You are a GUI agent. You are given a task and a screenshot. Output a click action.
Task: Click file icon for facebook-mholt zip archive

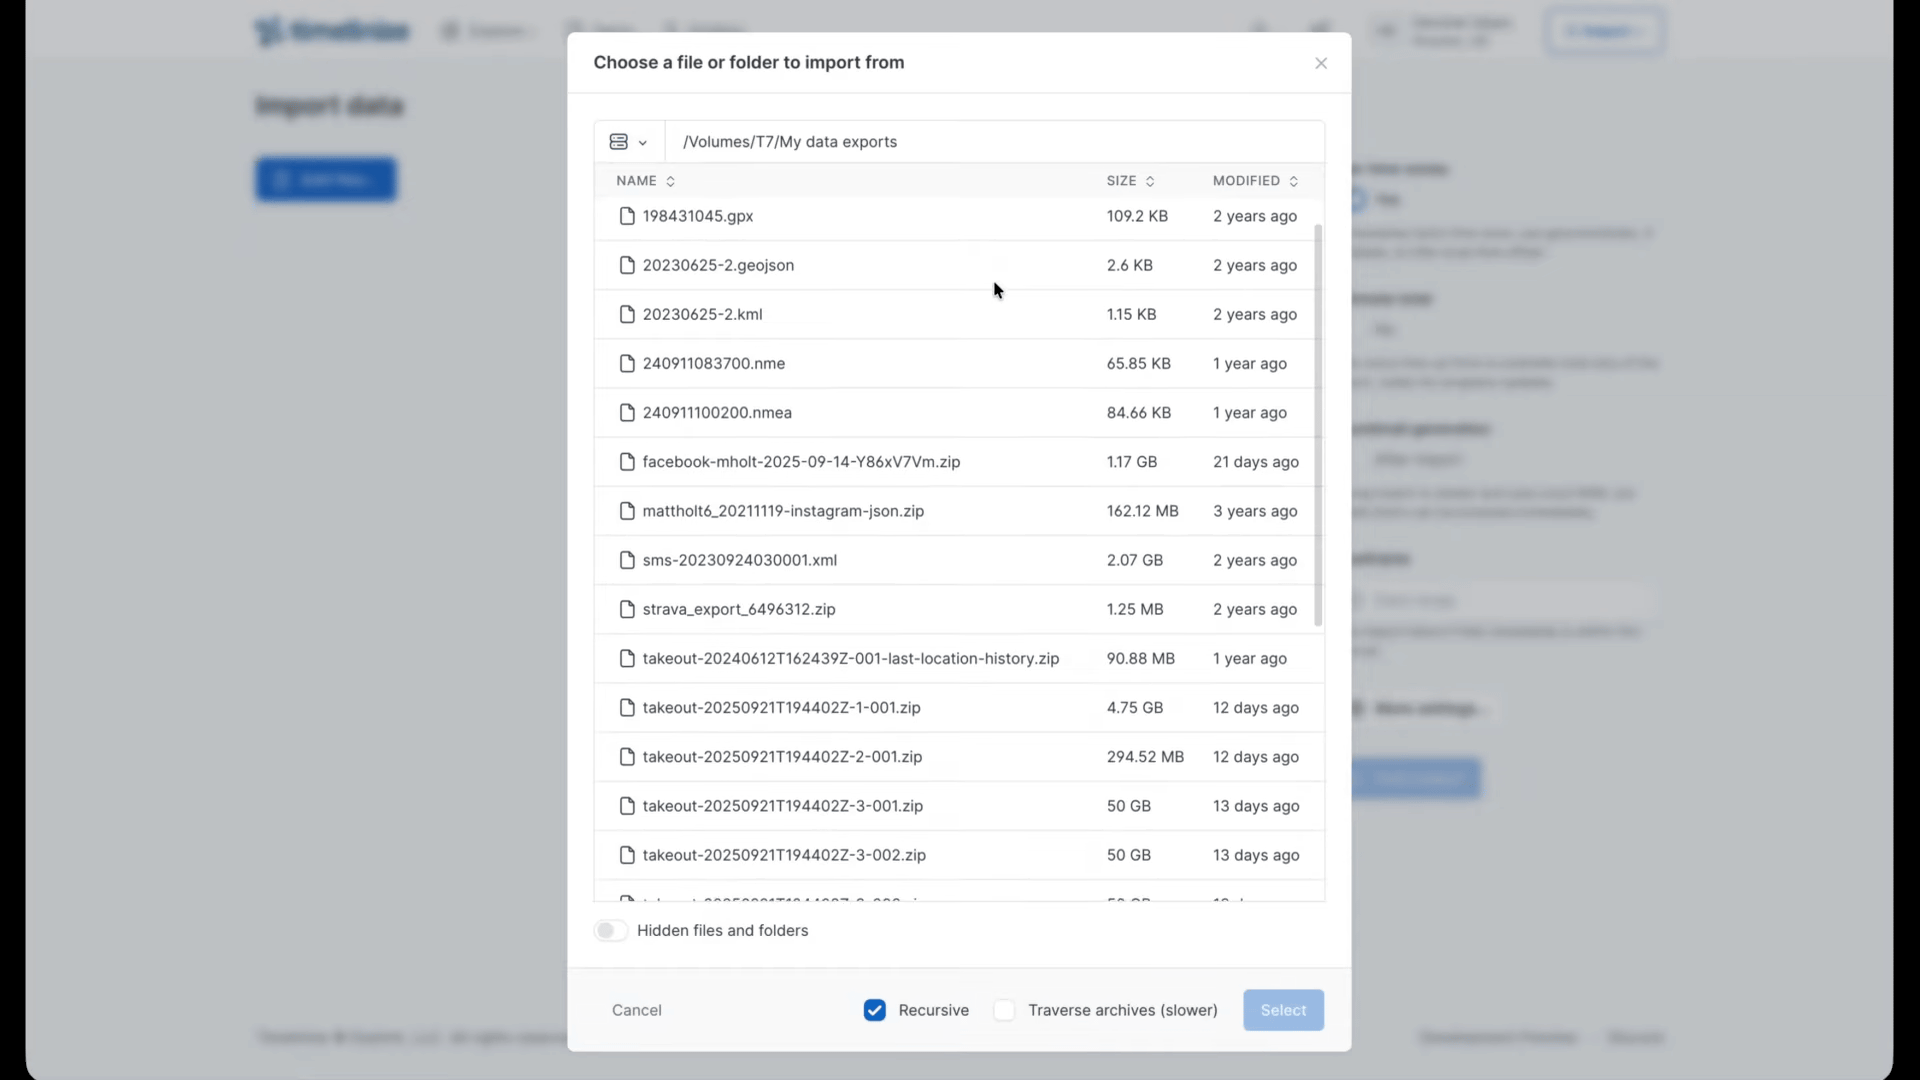click(627, 462)
